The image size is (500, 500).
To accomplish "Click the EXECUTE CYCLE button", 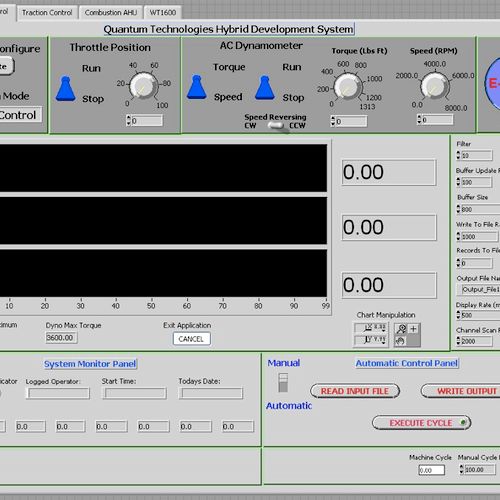I will tap(421, 423).
